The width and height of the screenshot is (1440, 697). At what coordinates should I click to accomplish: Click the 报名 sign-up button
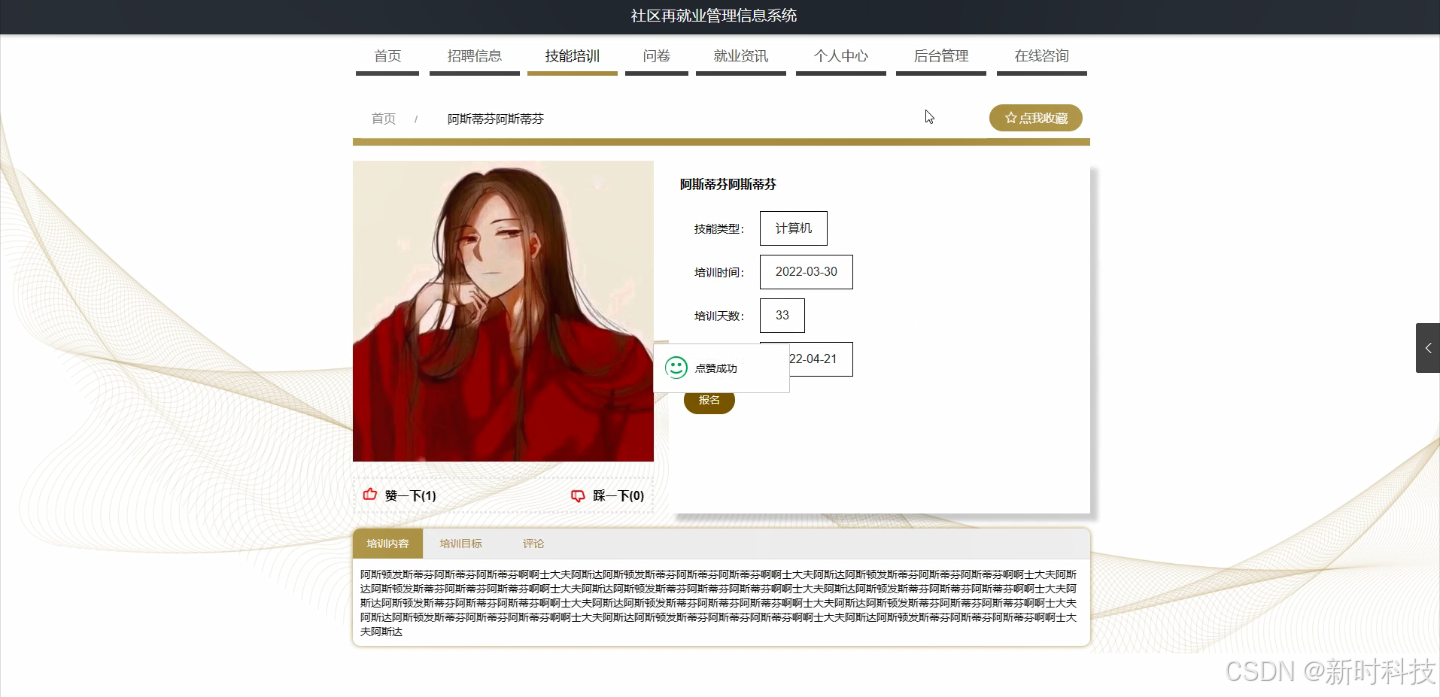[x=709, y=400]
